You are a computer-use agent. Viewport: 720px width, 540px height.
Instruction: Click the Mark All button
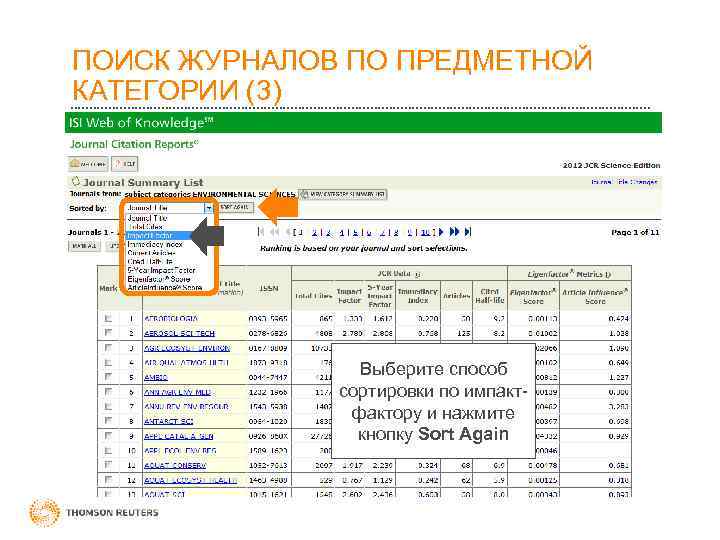click(84, 246)
